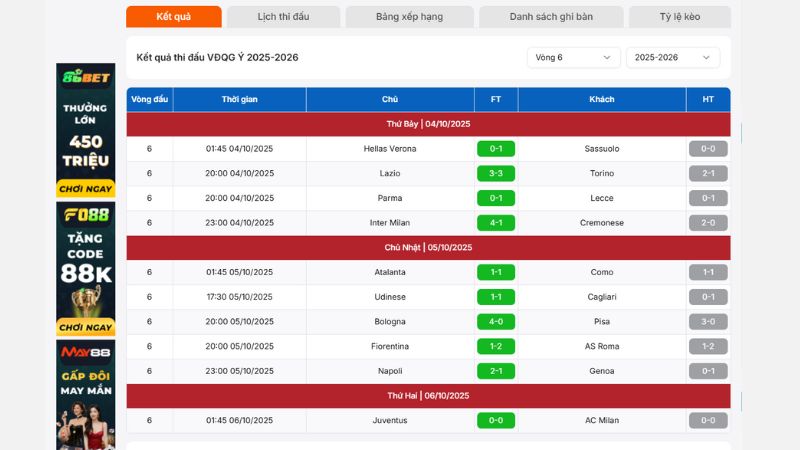Viewport: 800px width, 450px height.
Task: Open the AS Roma team link
Action: click(x=602, y=347)
